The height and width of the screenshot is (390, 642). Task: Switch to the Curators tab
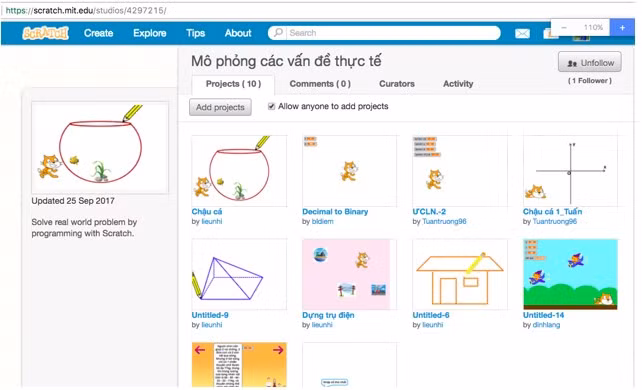(x=396, y=84)
